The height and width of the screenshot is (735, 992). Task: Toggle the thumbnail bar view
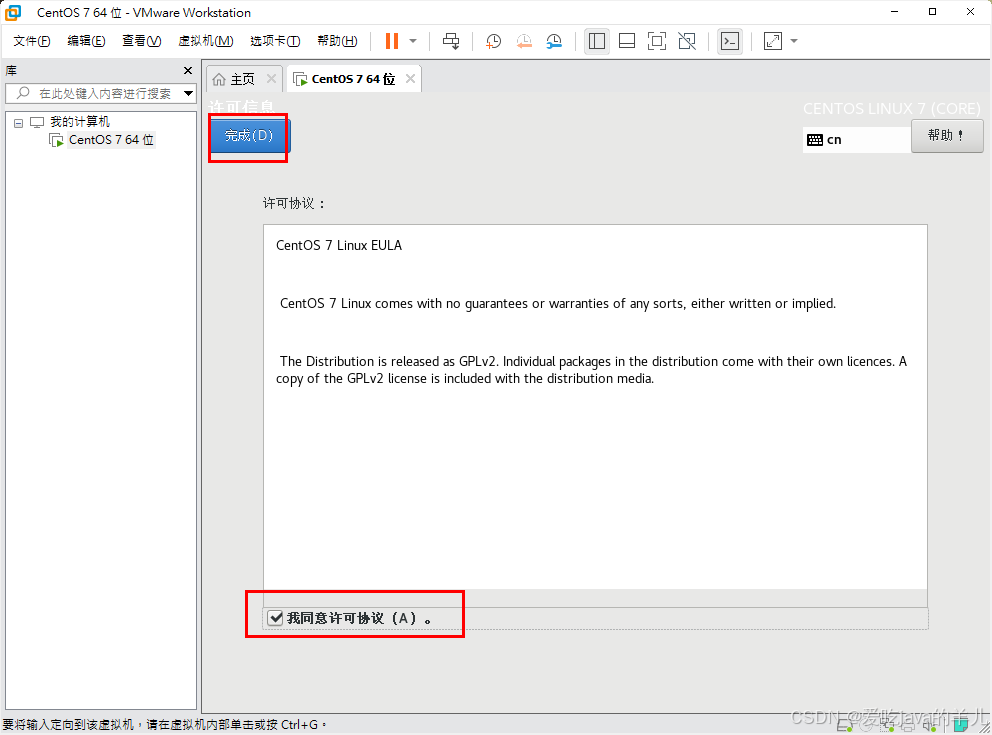point(627,41)
